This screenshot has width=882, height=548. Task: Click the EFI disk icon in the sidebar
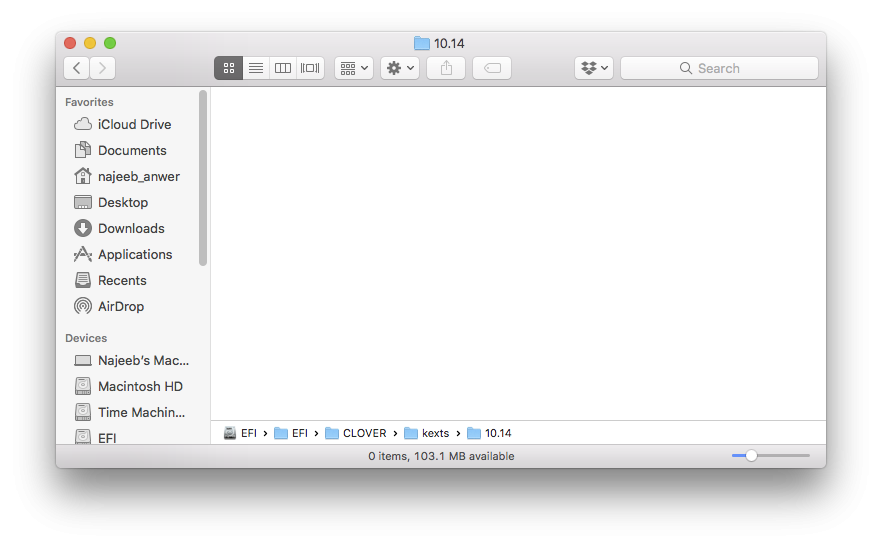click(83, 437)
